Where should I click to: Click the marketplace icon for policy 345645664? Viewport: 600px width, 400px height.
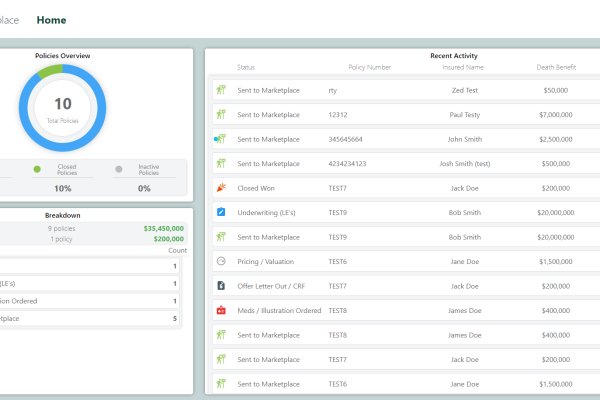point(220,138)
